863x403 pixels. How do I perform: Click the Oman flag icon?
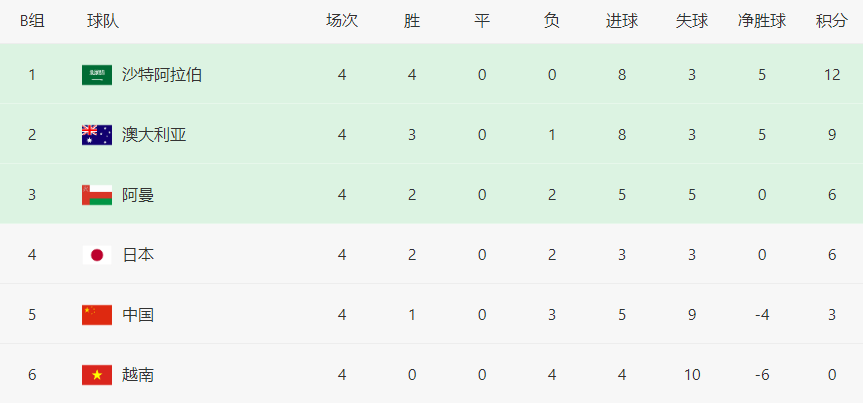[97, 195]
